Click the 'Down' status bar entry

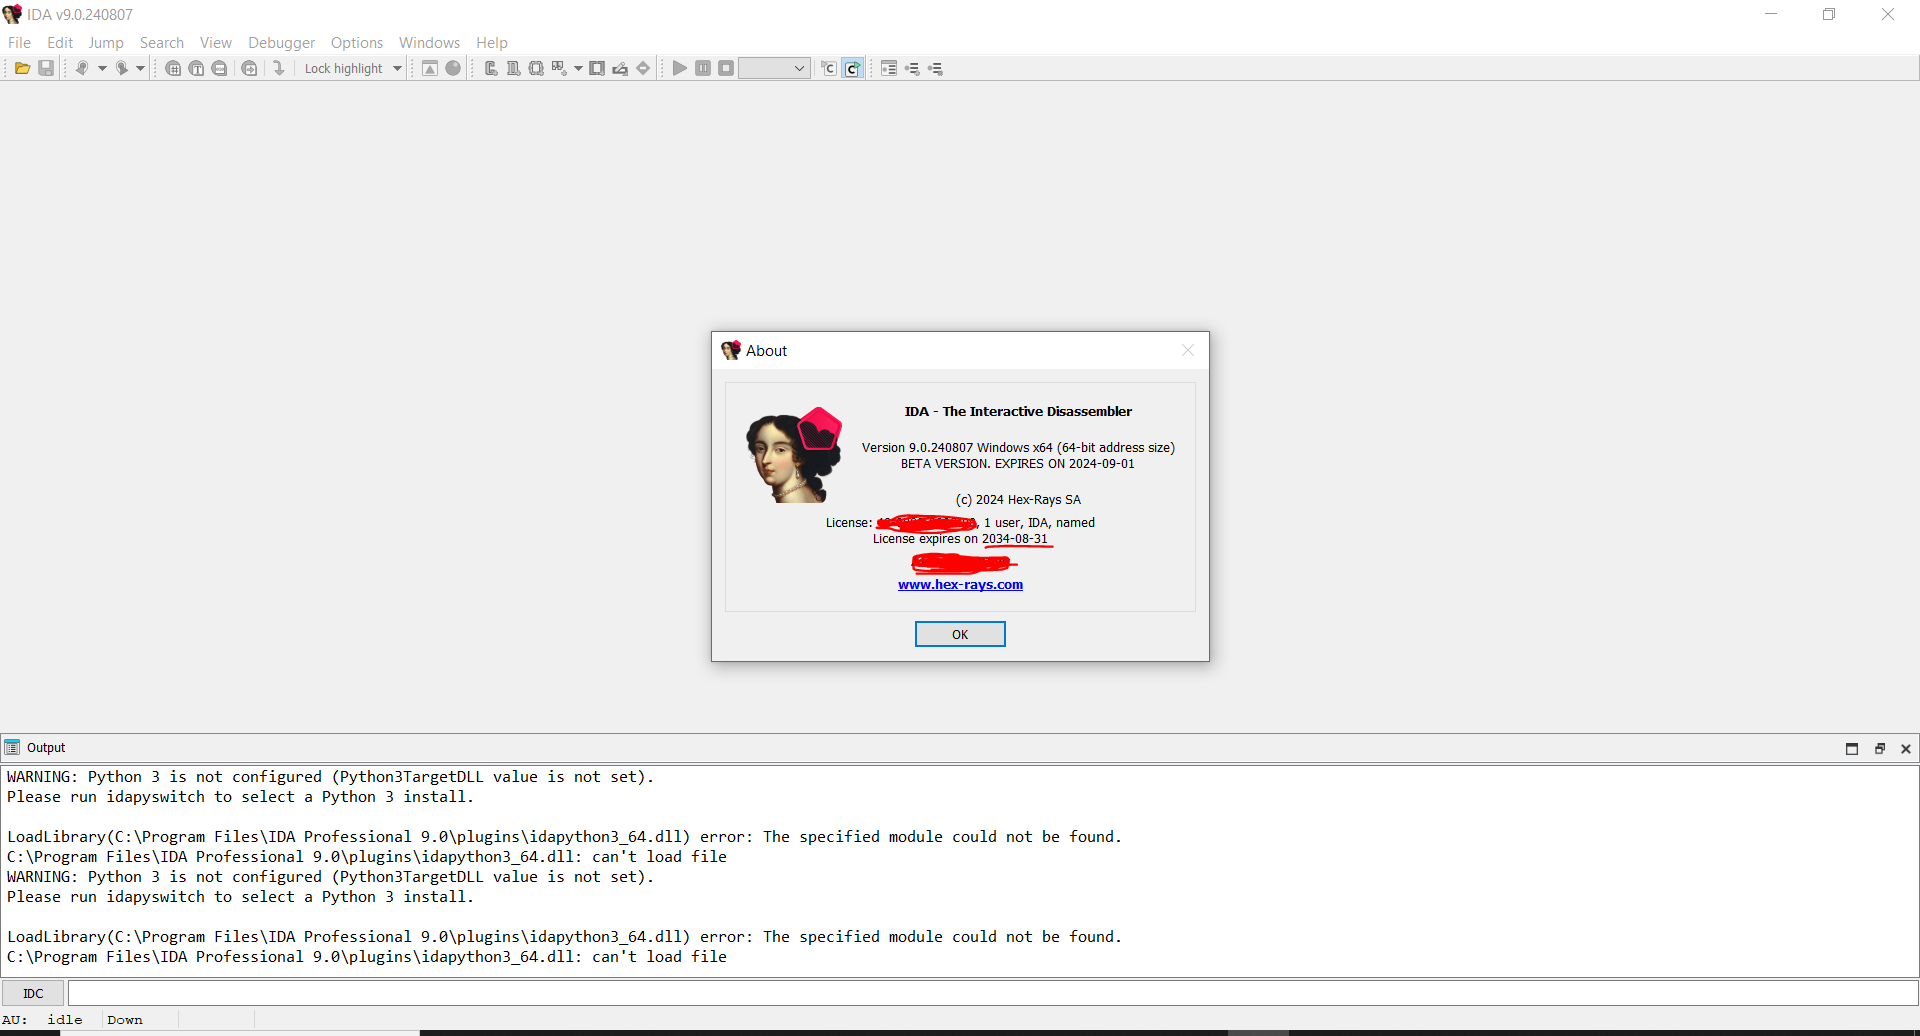pyautogui.click(x=125, y=1020)
